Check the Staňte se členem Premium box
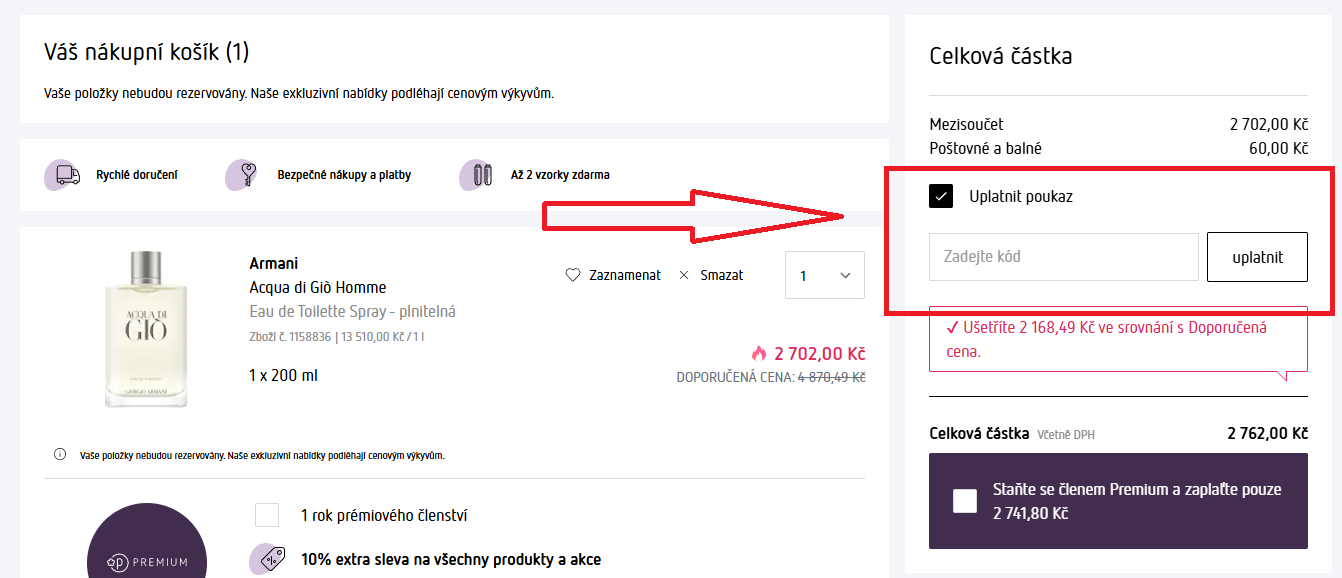 (965, 501)
